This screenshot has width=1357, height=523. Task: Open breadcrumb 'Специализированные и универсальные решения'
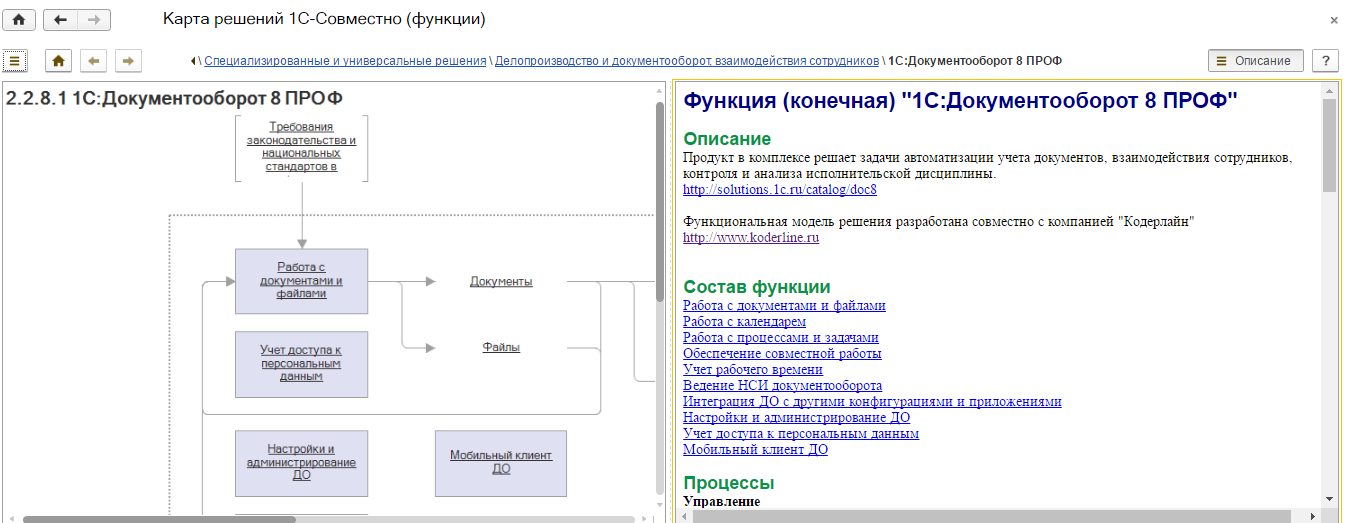point(345,61)
